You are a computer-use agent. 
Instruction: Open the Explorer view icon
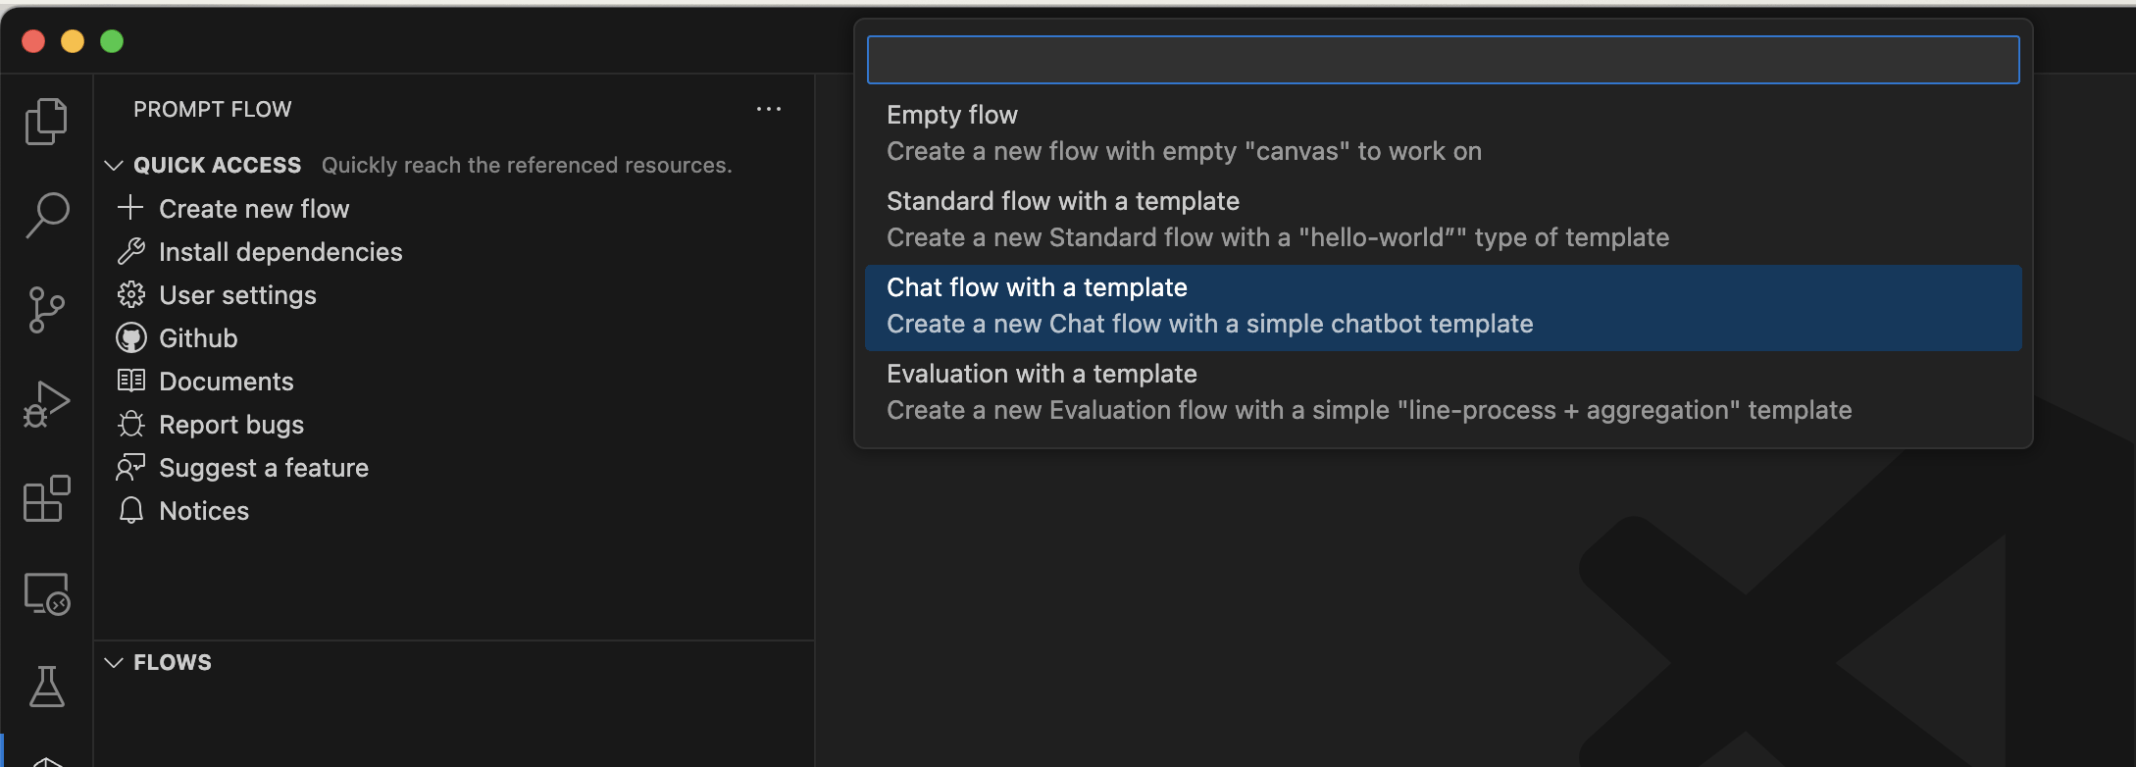pyautogui.click(x=46, y=122)
